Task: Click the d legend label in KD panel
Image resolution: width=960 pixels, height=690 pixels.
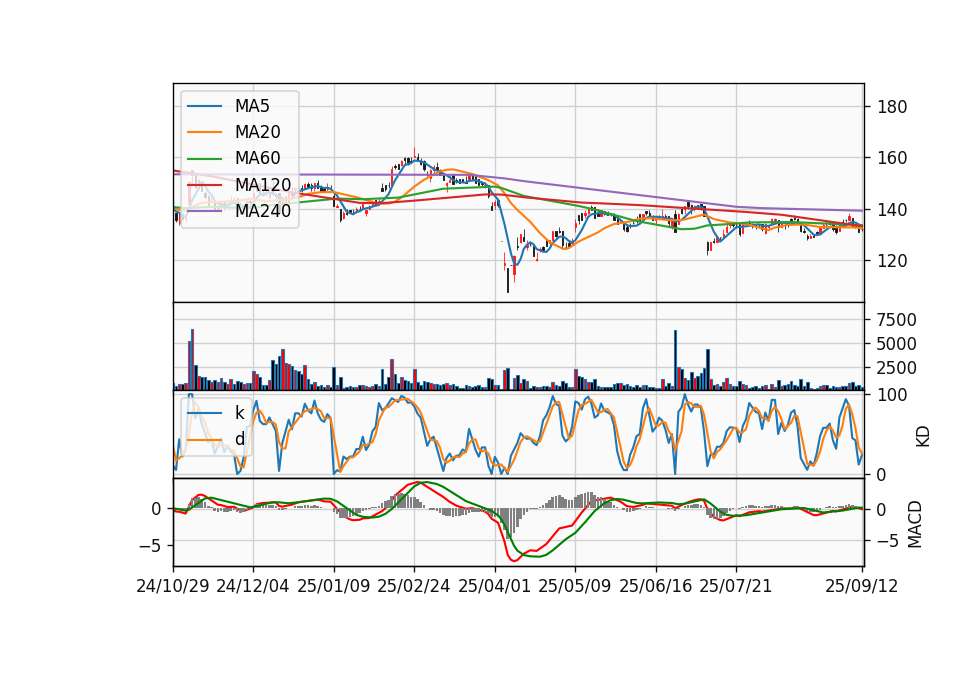Action: coord(239,439)
